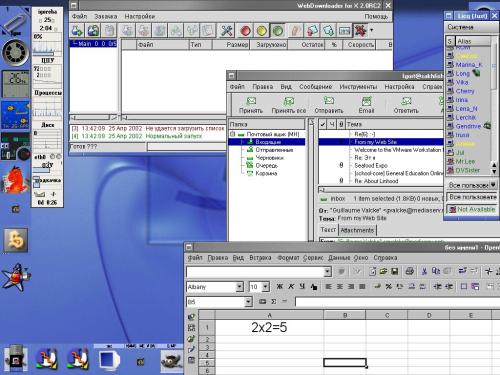Screen dimensions: 500x375
Task: Click the Not Available status button in Licq
Action: (x=472, y=209)
